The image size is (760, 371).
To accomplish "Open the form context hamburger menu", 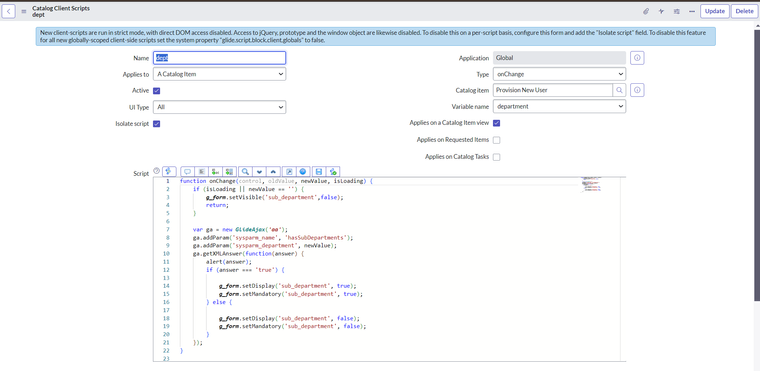I will tap(24, 11).
